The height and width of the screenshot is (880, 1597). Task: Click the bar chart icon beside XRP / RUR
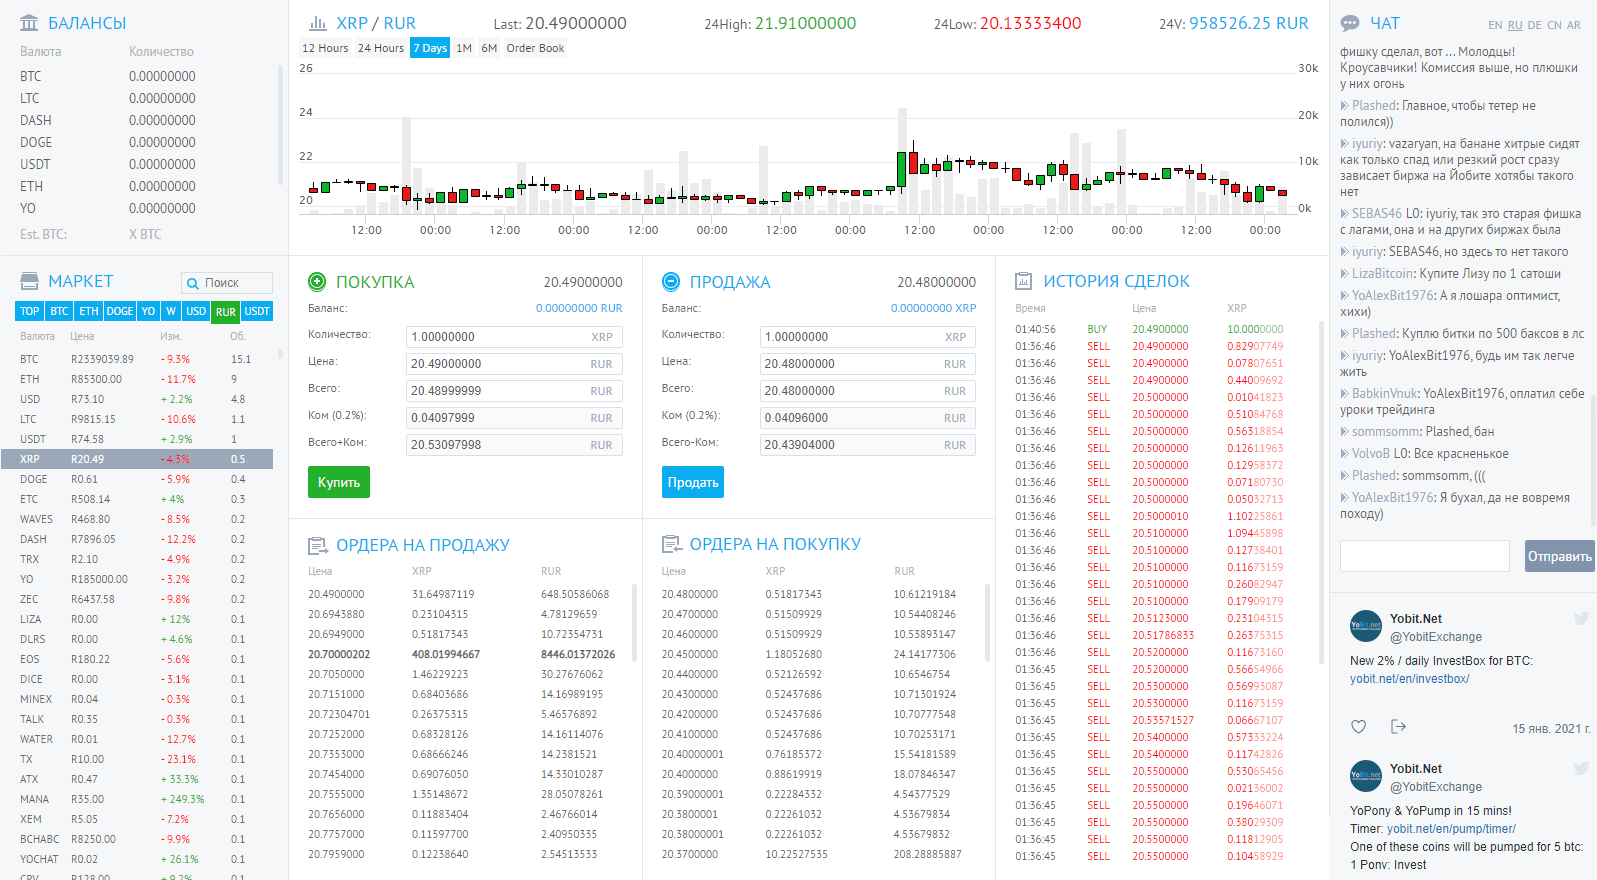318,23
